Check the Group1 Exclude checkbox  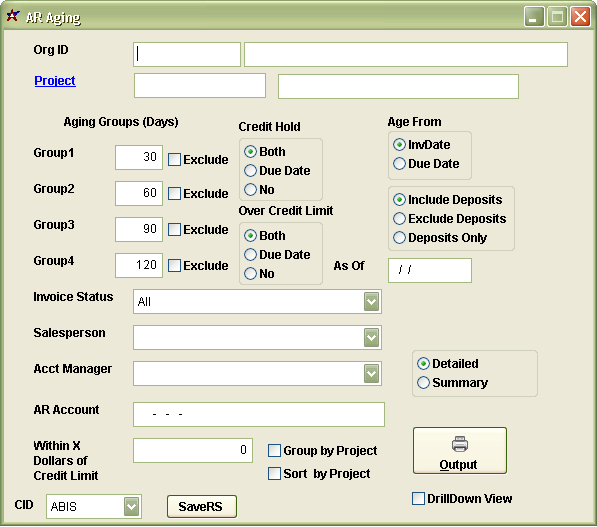(x=174, y=159)
